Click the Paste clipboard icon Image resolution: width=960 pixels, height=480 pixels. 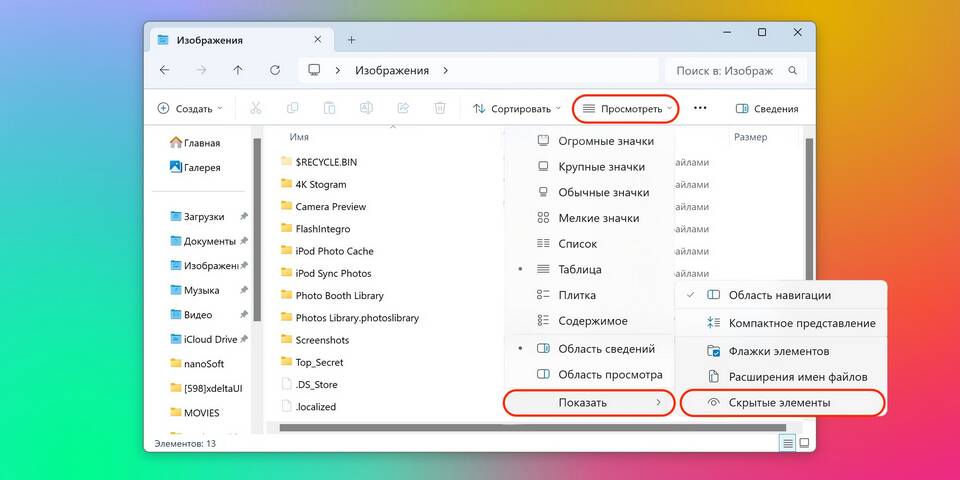(x=329, y=108)
